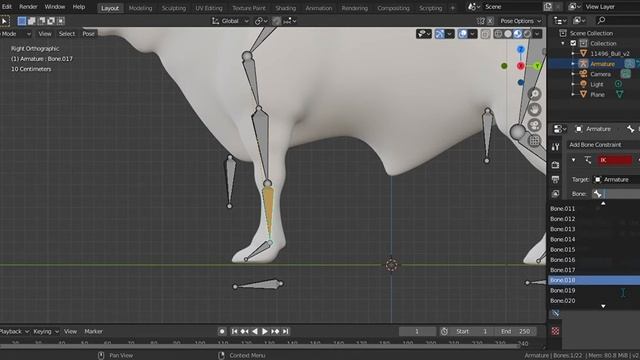Toggle X-ray display icon

tap(485, 34)
